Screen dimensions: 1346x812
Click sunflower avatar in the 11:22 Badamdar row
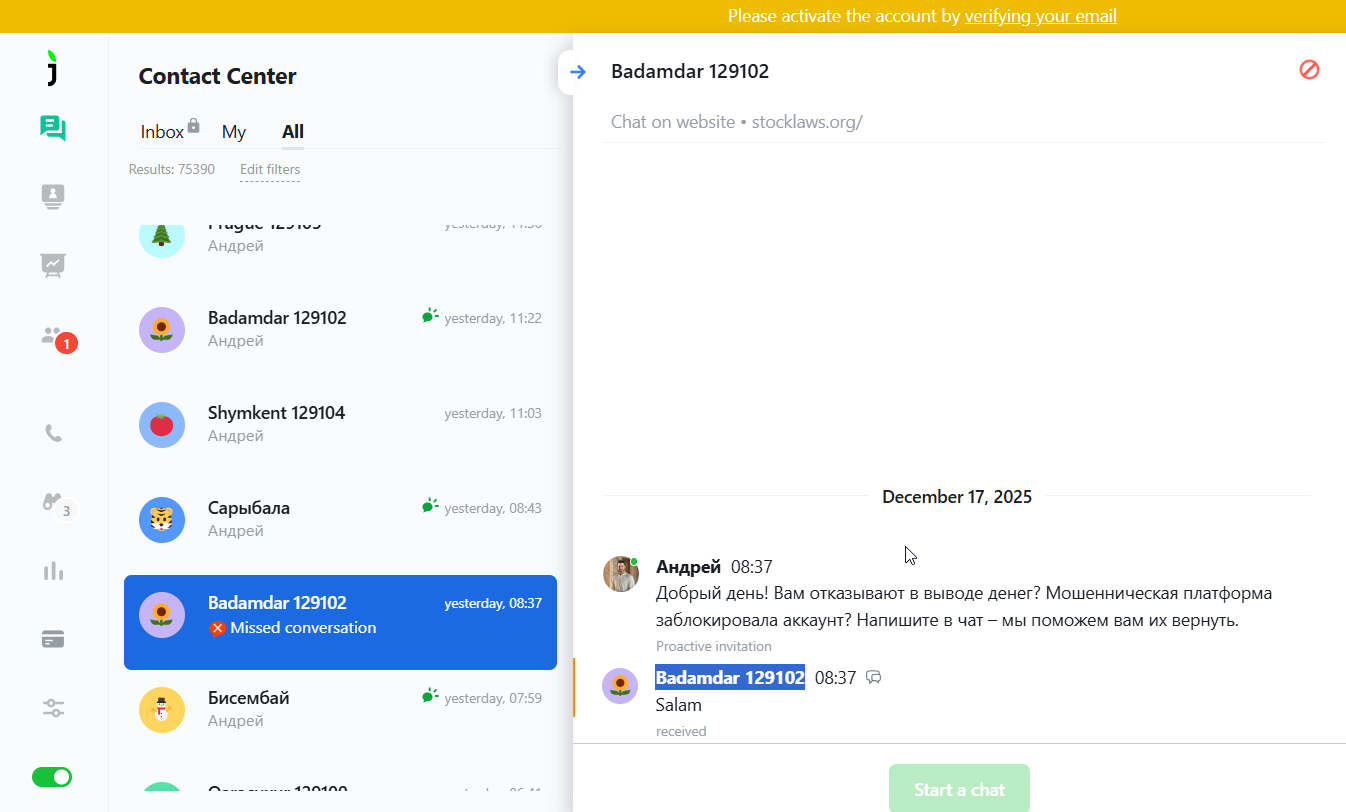coord(161,330)
